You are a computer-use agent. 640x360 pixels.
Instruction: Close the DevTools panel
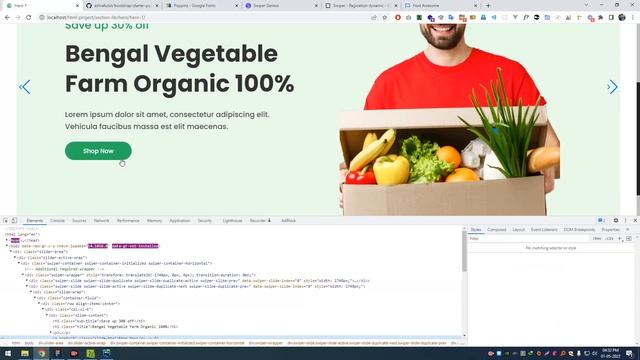point(635,220)
